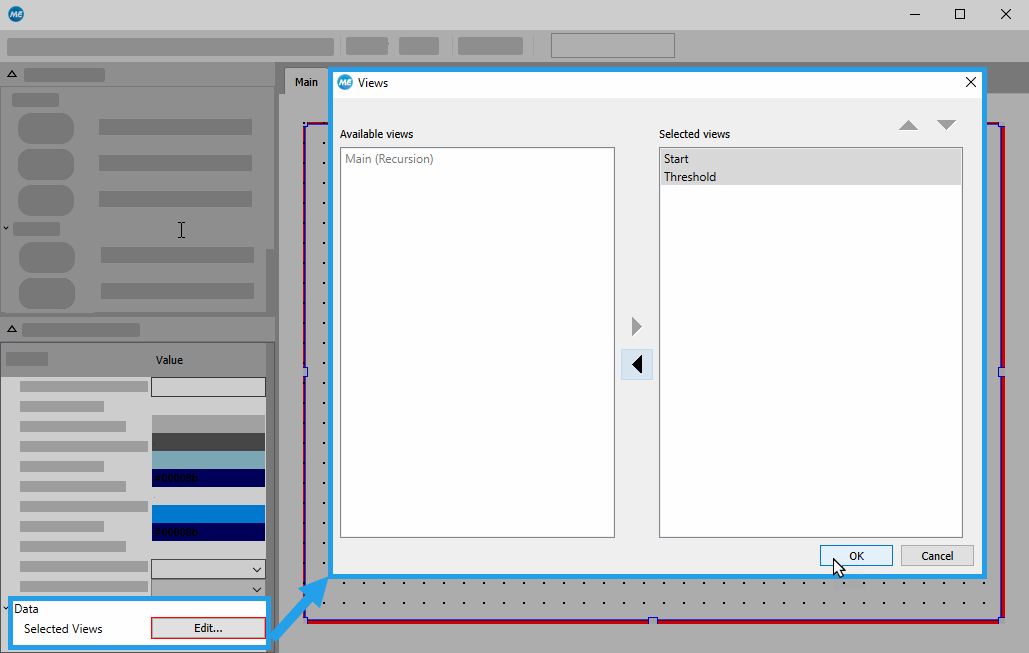Viewport: 1029px width, 653px height.
Task: Click the light blue color swatch value
Action: pyautogui.click(x=208, y=460)
